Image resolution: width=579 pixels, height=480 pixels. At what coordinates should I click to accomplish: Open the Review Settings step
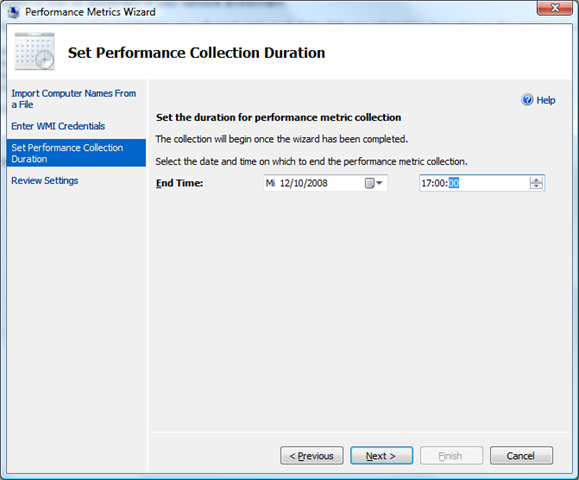pos(45,181)
